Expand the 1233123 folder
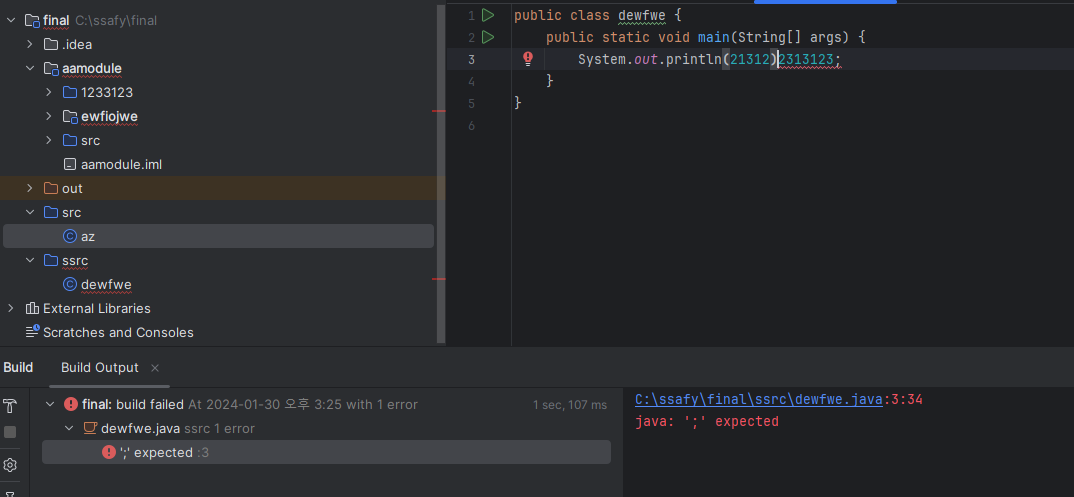 pyautogui.click(x=49, y=92)
